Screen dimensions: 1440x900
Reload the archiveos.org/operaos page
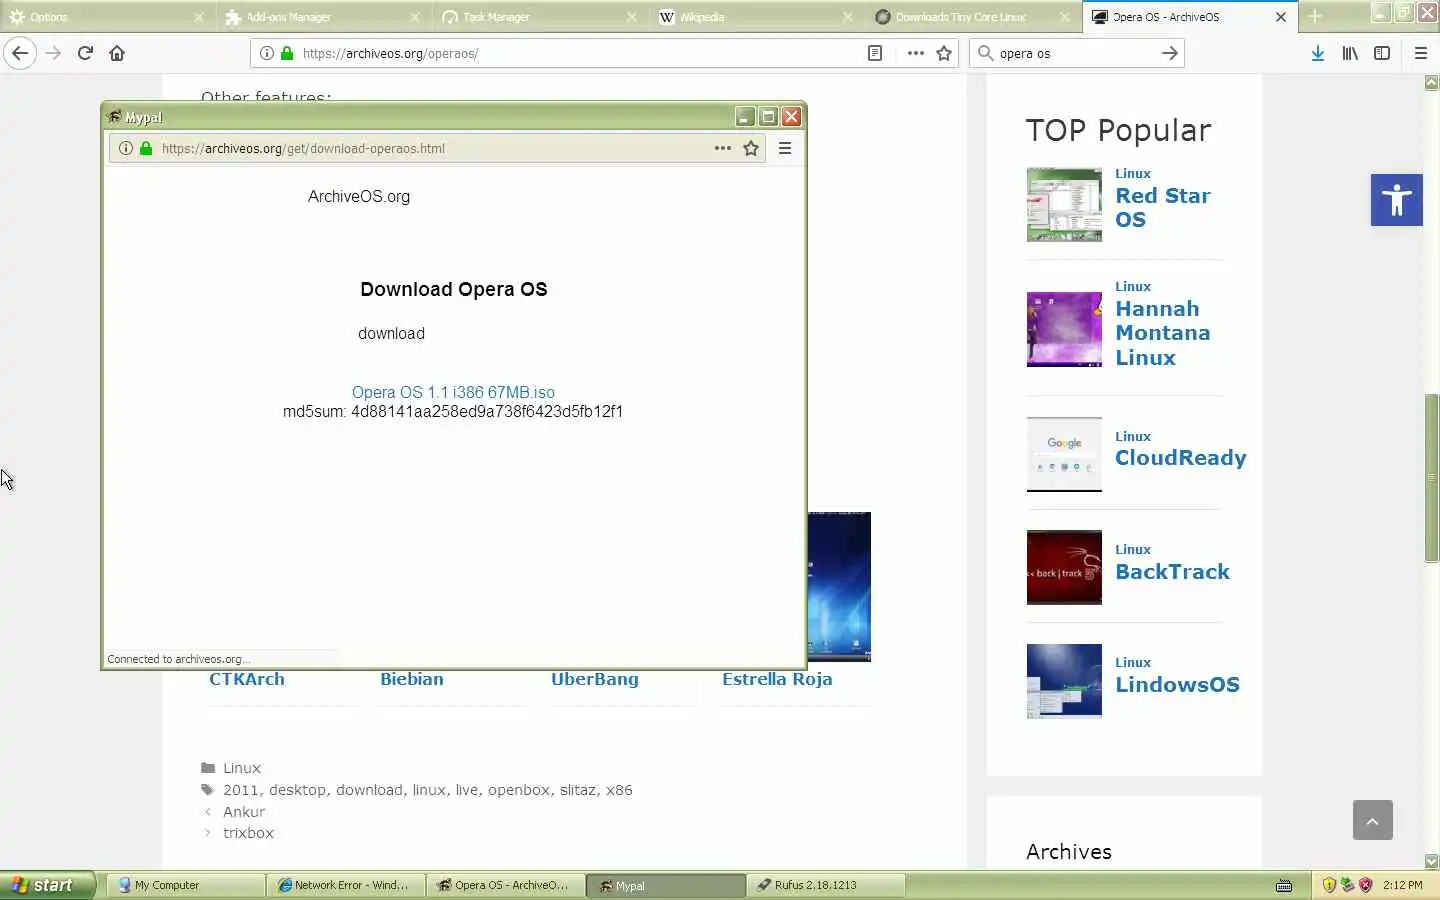85,53
